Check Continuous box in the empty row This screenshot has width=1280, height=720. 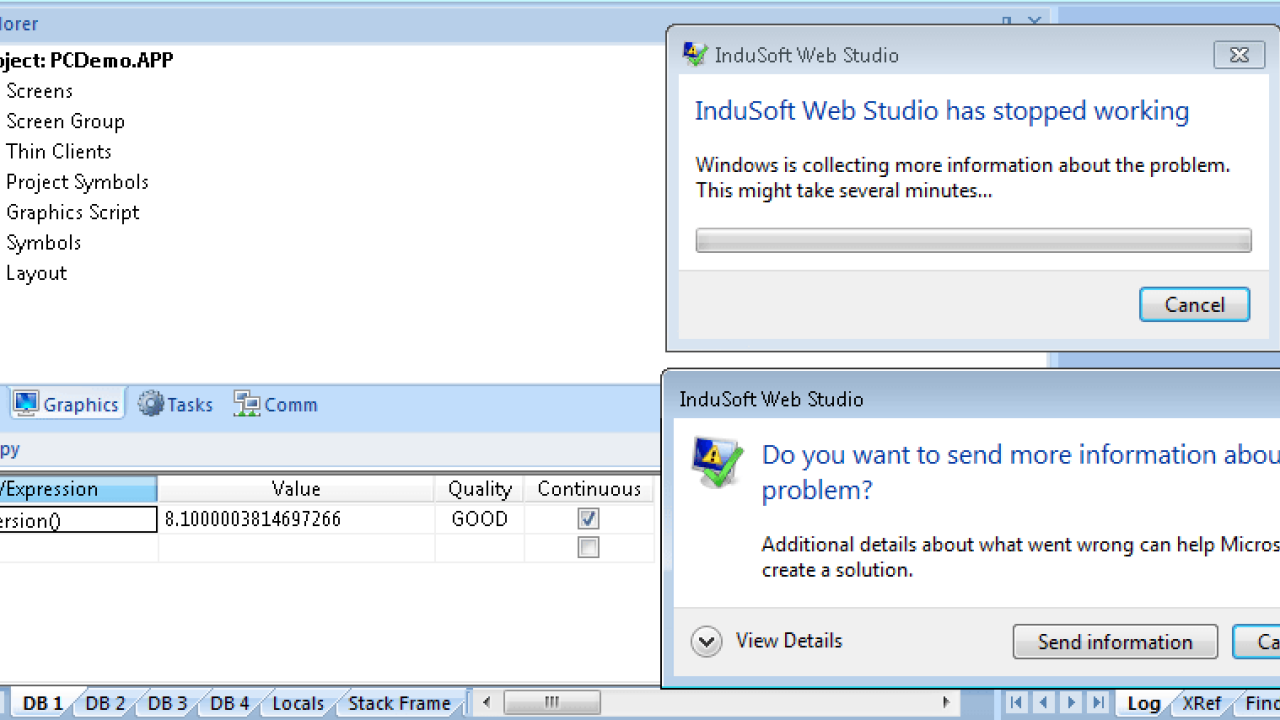tap(588, 548)
